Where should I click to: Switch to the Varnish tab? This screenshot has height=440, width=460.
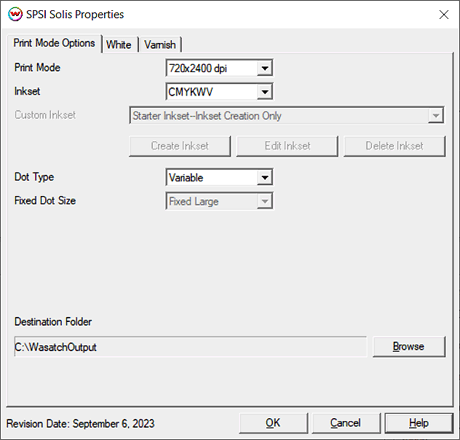160,45
